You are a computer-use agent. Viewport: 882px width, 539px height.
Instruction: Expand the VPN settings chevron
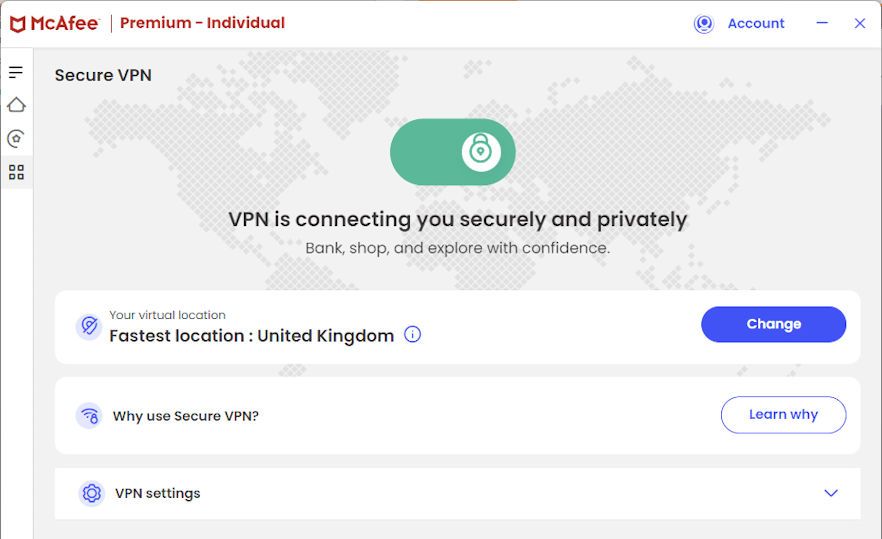click(x=830, y=493)
